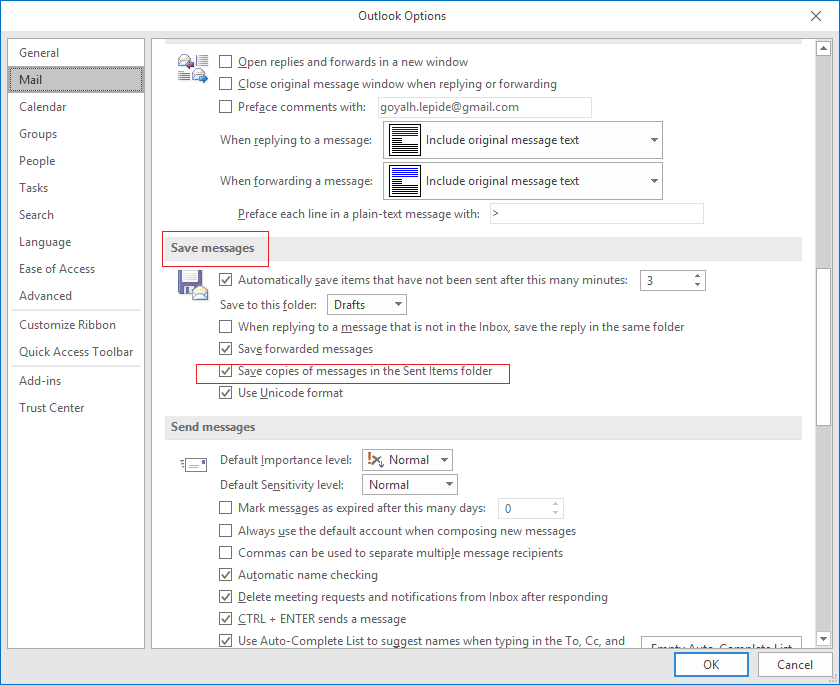This screenshot has width=840, height=685.
Task: Open Default Importance level dropdown
Action: coord(407,460)
